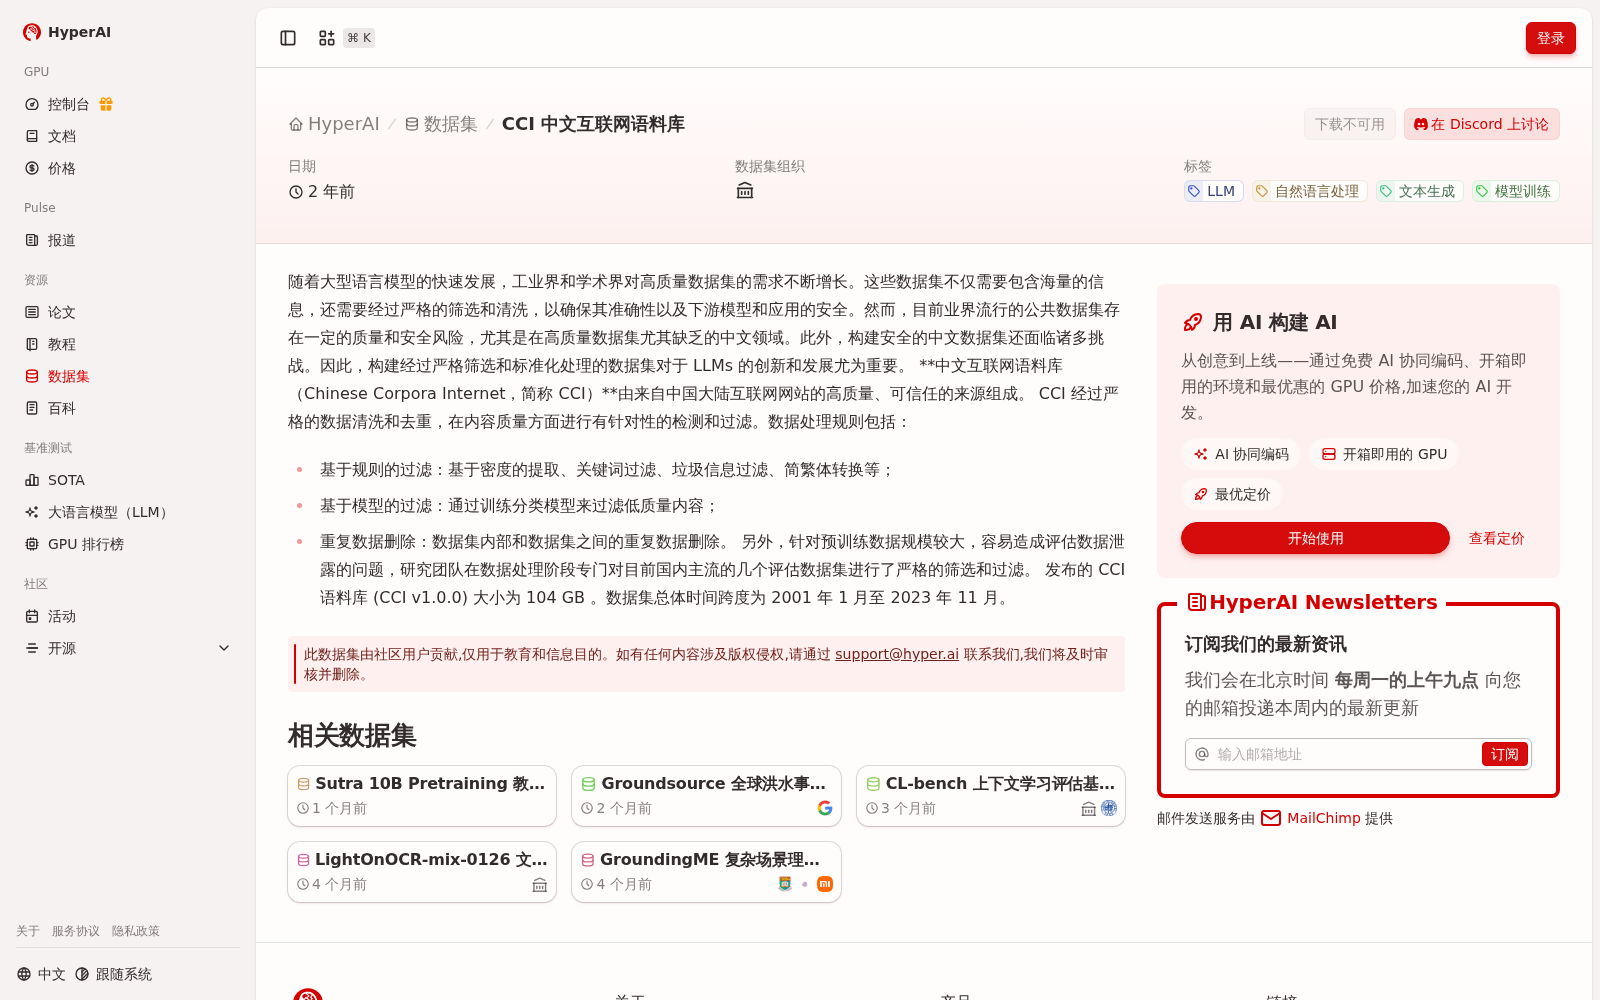Click the rocket icon beside 用 AI 构建 AI
This screenshot has width=1600, height=1000.
[x=1193, y=322]
